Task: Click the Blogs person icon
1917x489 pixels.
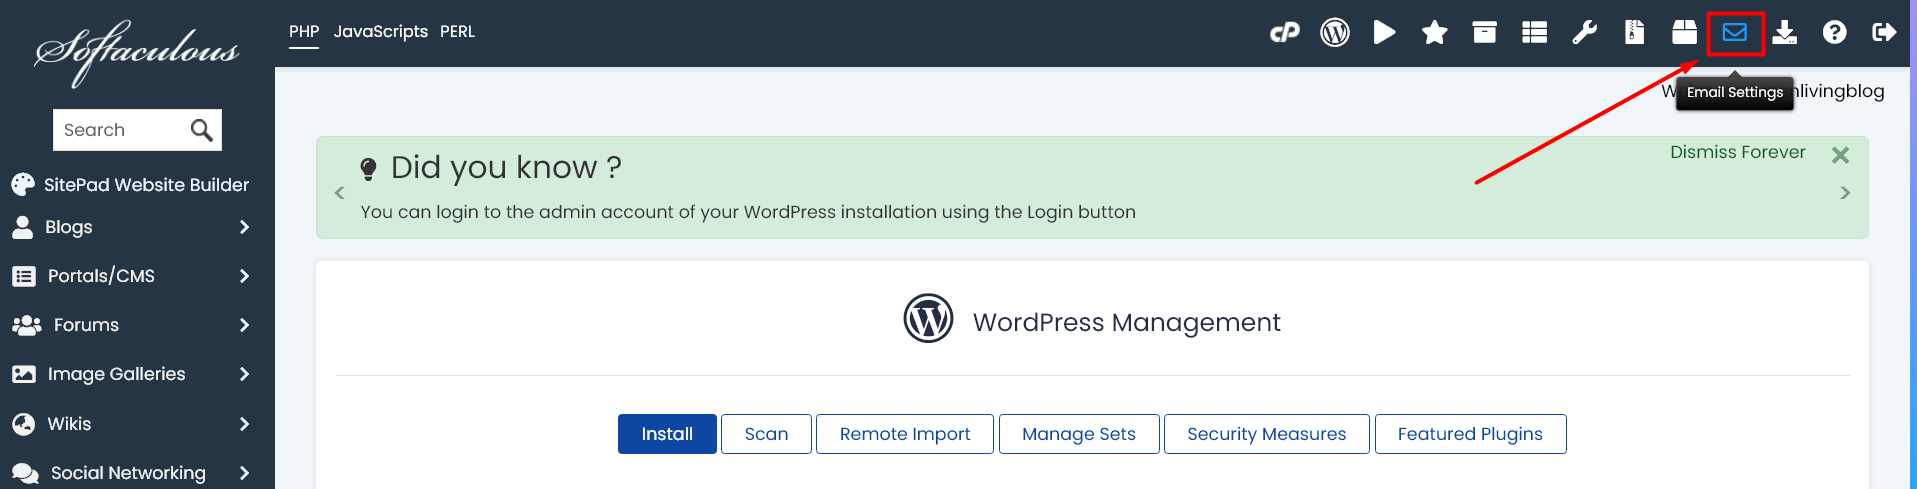Action: (22, 228)
